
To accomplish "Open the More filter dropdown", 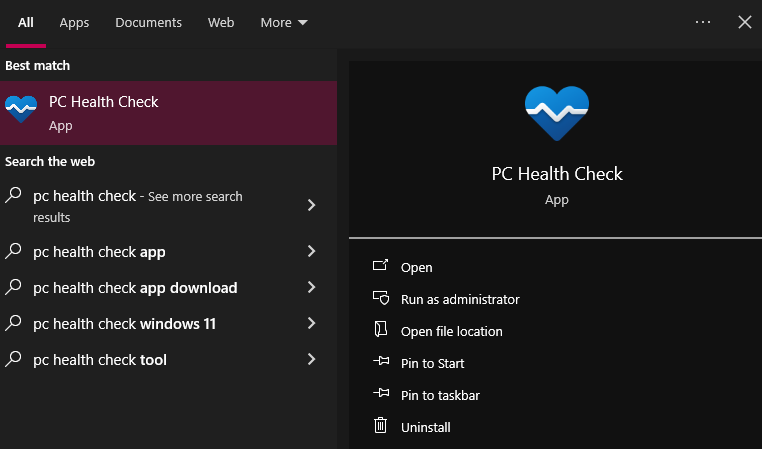I will click(284, 23).
